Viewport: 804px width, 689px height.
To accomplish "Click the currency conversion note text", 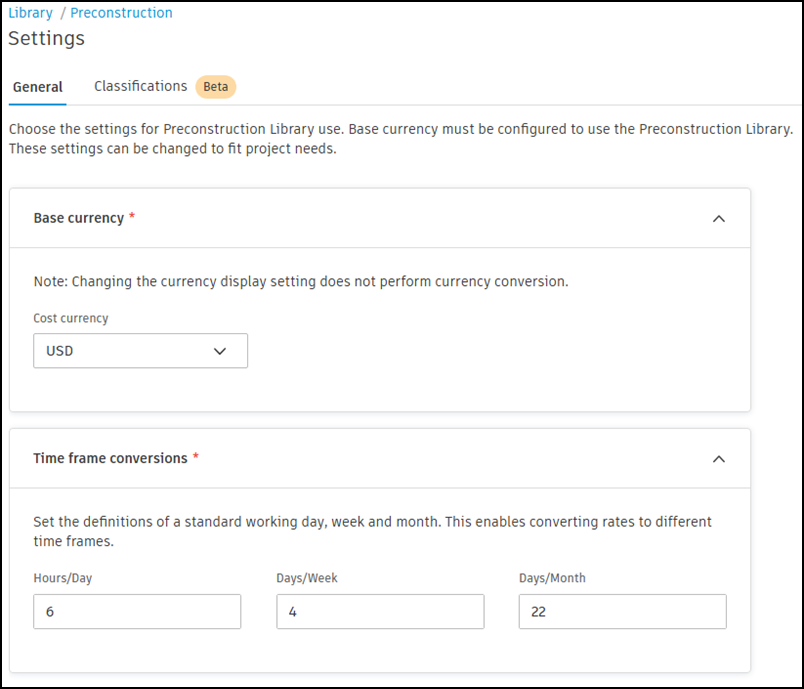I will pyautogui.click(x=300, y=282).
